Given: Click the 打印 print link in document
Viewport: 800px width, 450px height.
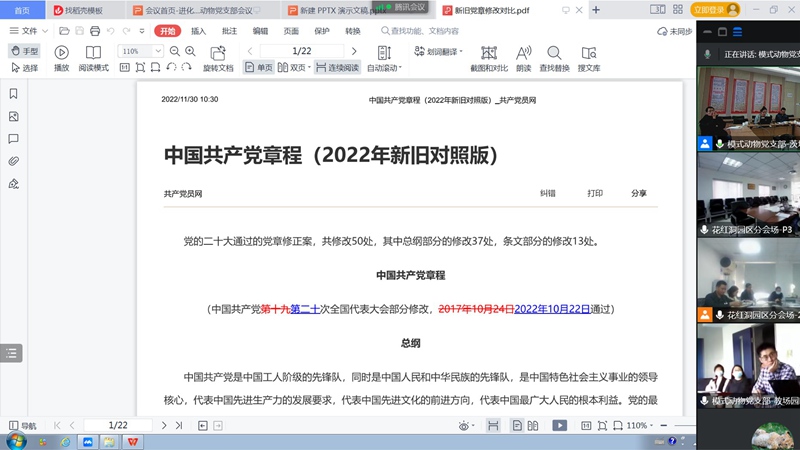Looking at the screenshot, I should click(x=595, y=193).
